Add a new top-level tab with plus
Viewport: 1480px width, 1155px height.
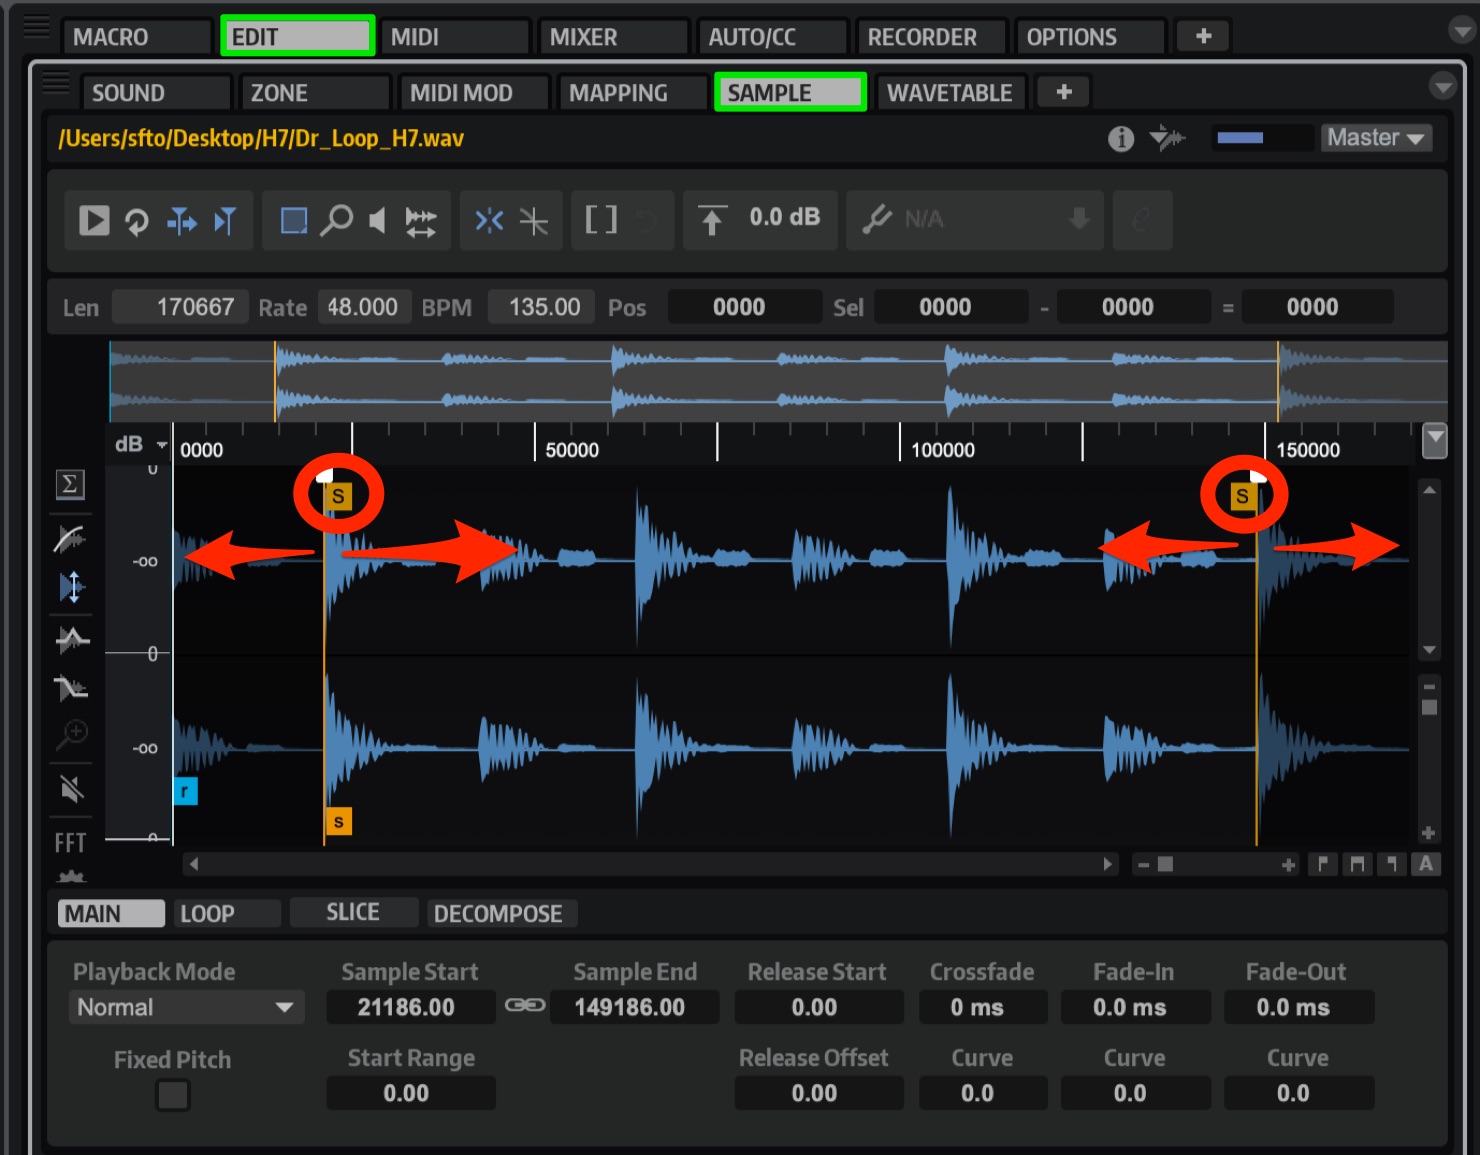click(x=1204, y=36)
